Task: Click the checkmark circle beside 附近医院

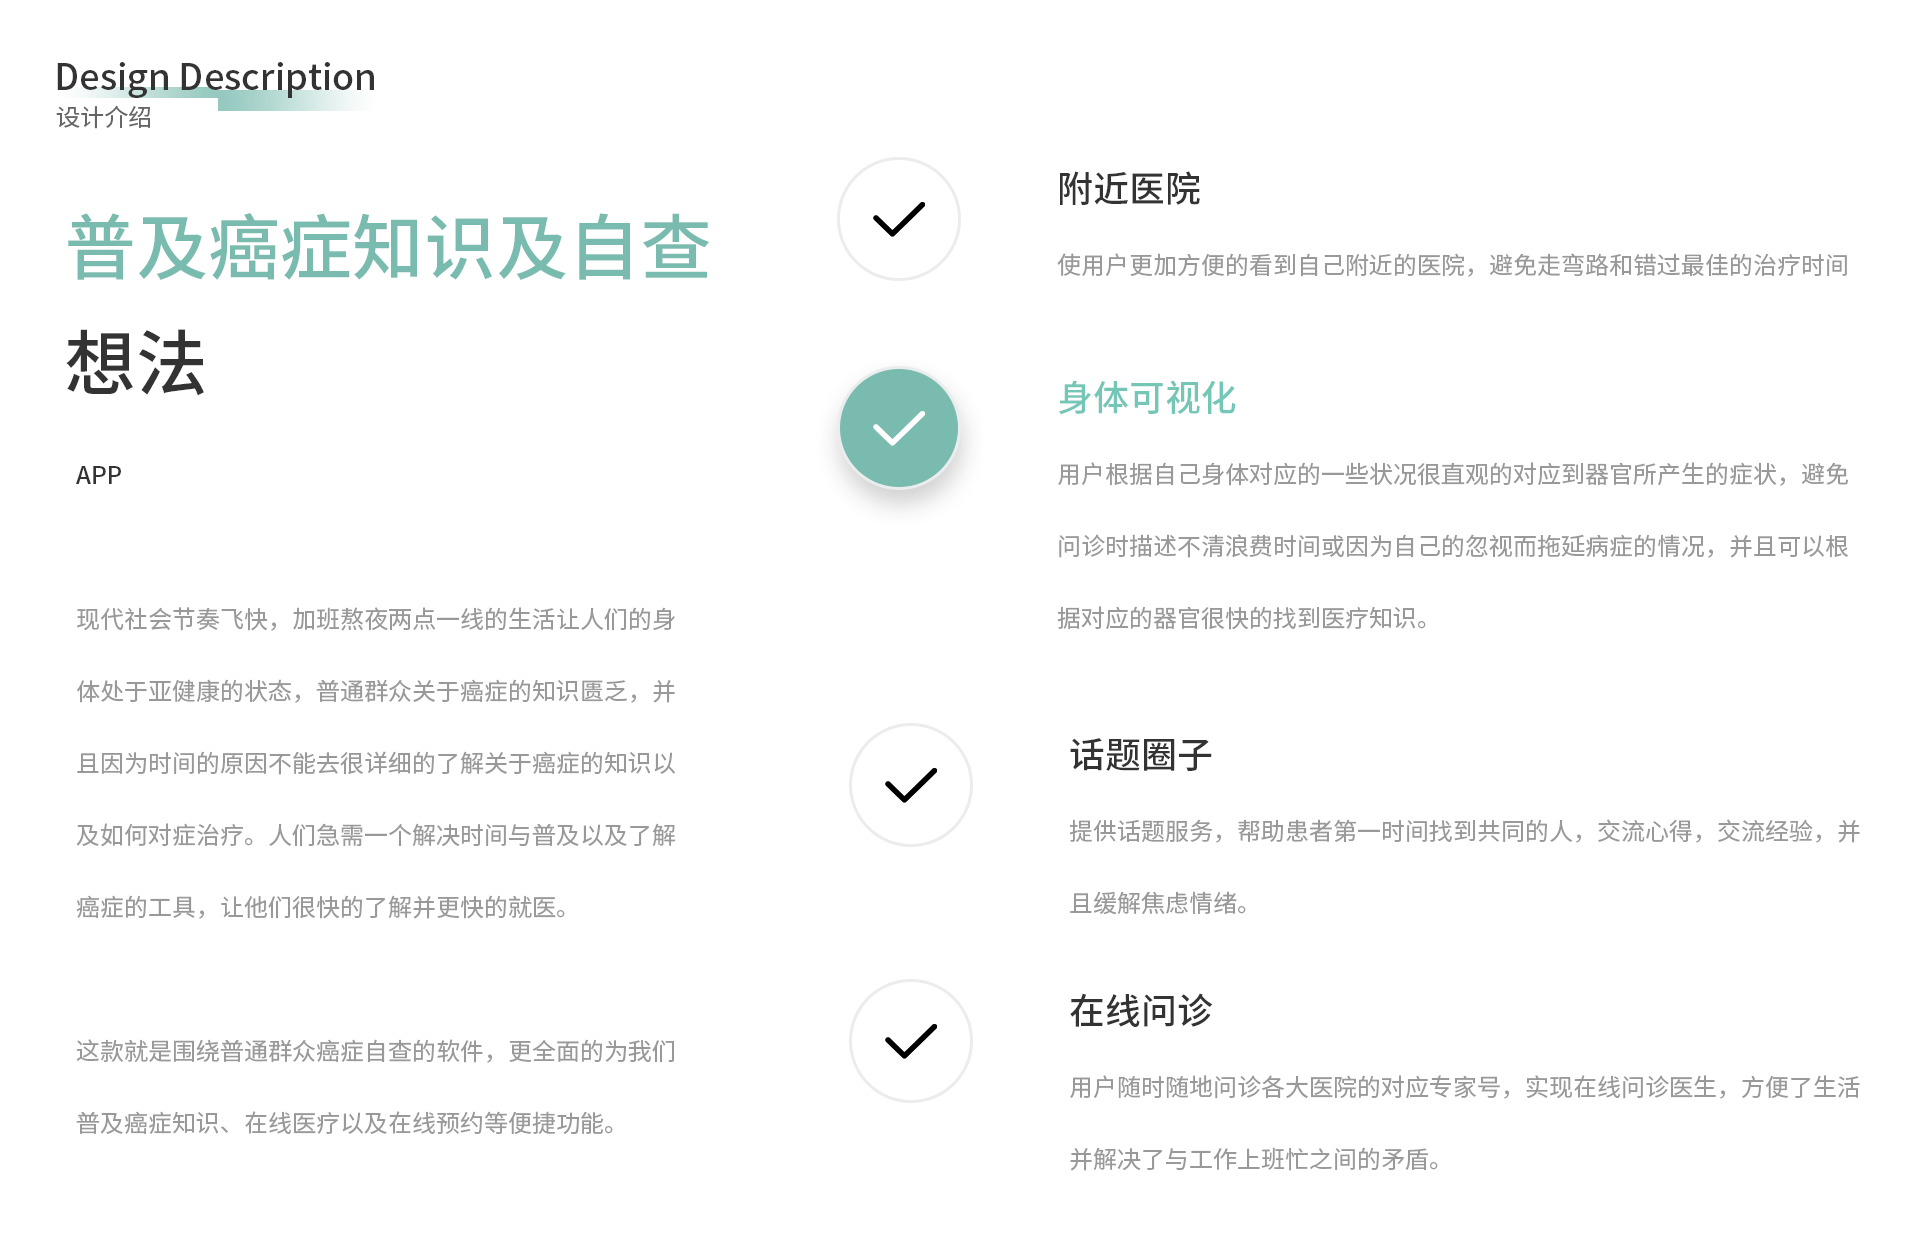Action: 898,219
